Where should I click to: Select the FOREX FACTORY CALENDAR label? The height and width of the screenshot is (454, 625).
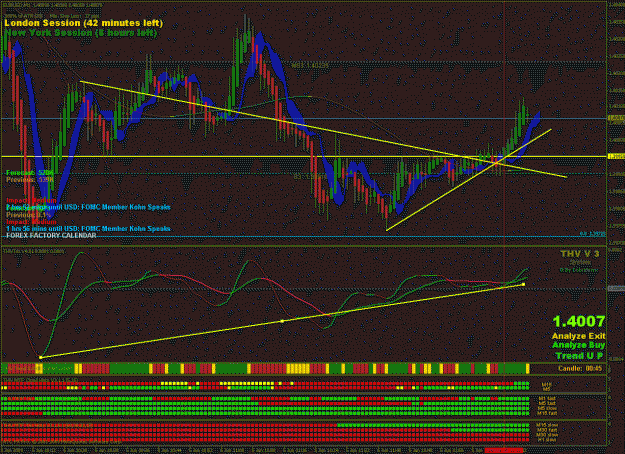(x=51, y=236)
